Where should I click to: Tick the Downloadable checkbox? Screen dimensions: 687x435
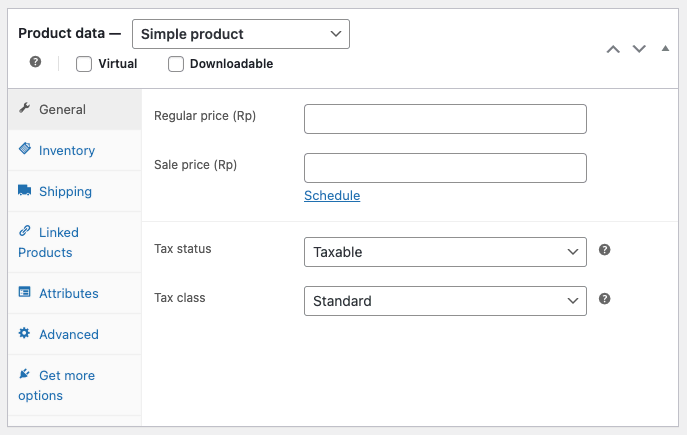pos(176,64)
